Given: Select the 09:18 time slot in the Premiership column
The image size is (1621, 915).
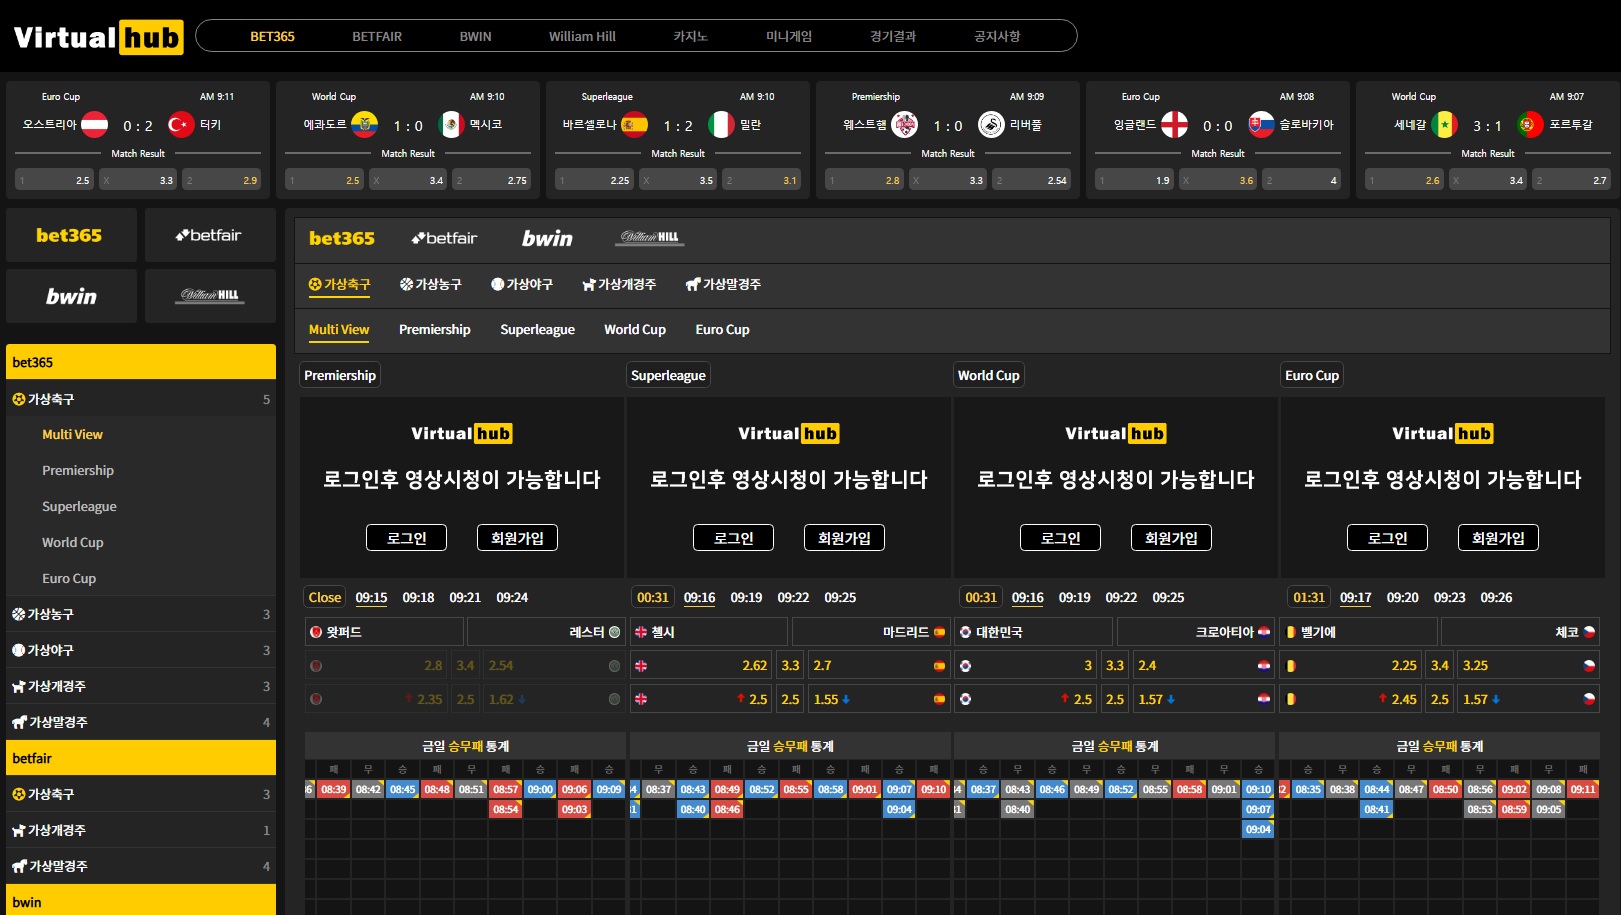Looking at the screenshot, I should point(417,597).
